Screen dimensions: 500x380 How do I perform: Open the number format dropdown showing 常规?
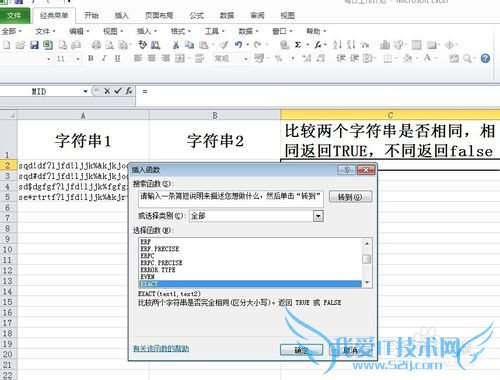click(246, 59)
